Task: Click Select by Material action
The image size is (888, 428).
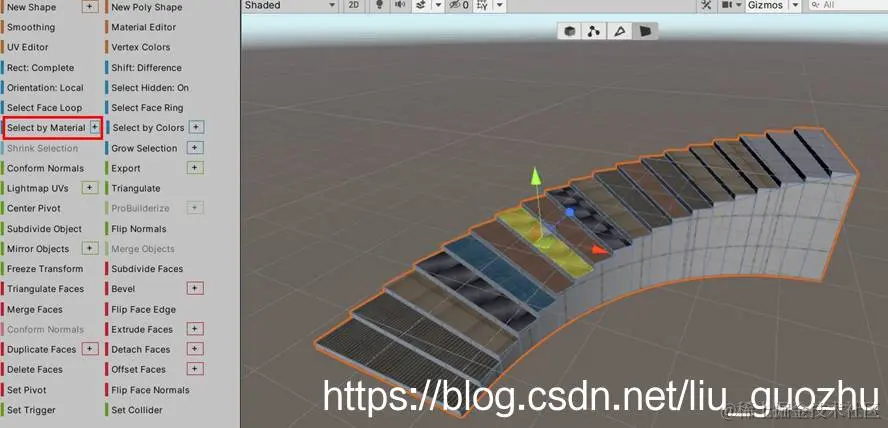Action: (46, 128)
